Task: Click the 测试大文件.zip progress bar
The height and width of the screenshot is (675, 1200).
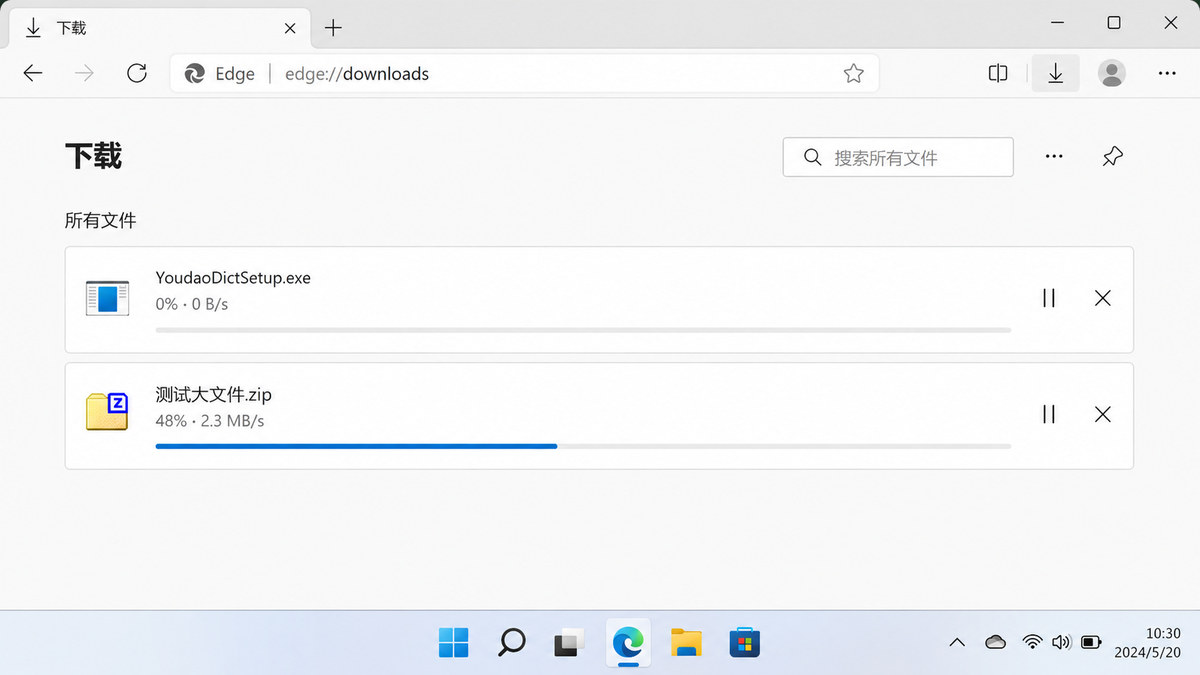Action: pyautogui.click(x=583, y=446)
